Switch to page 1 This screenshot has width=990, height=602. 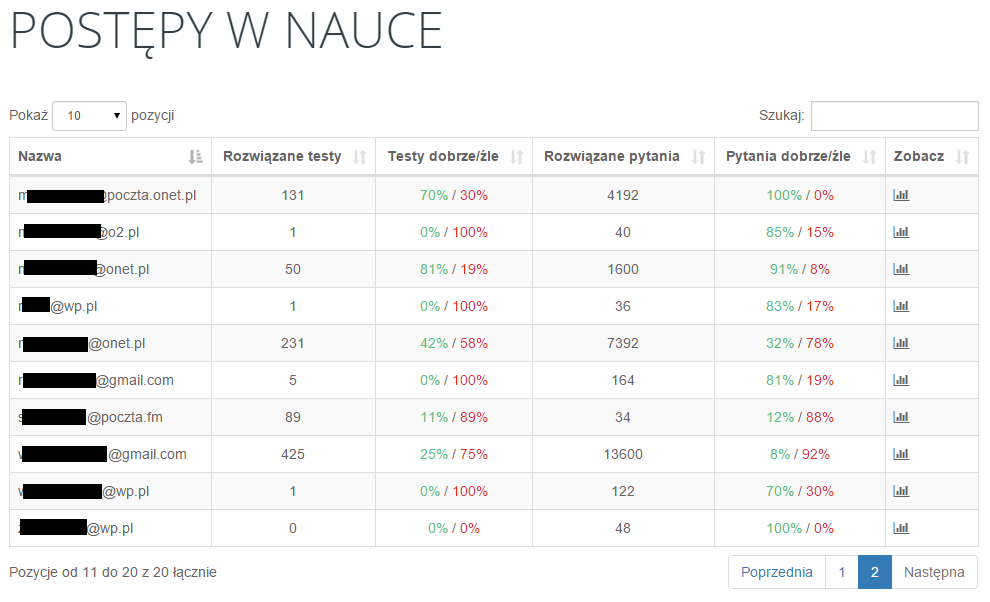point(842,572)
